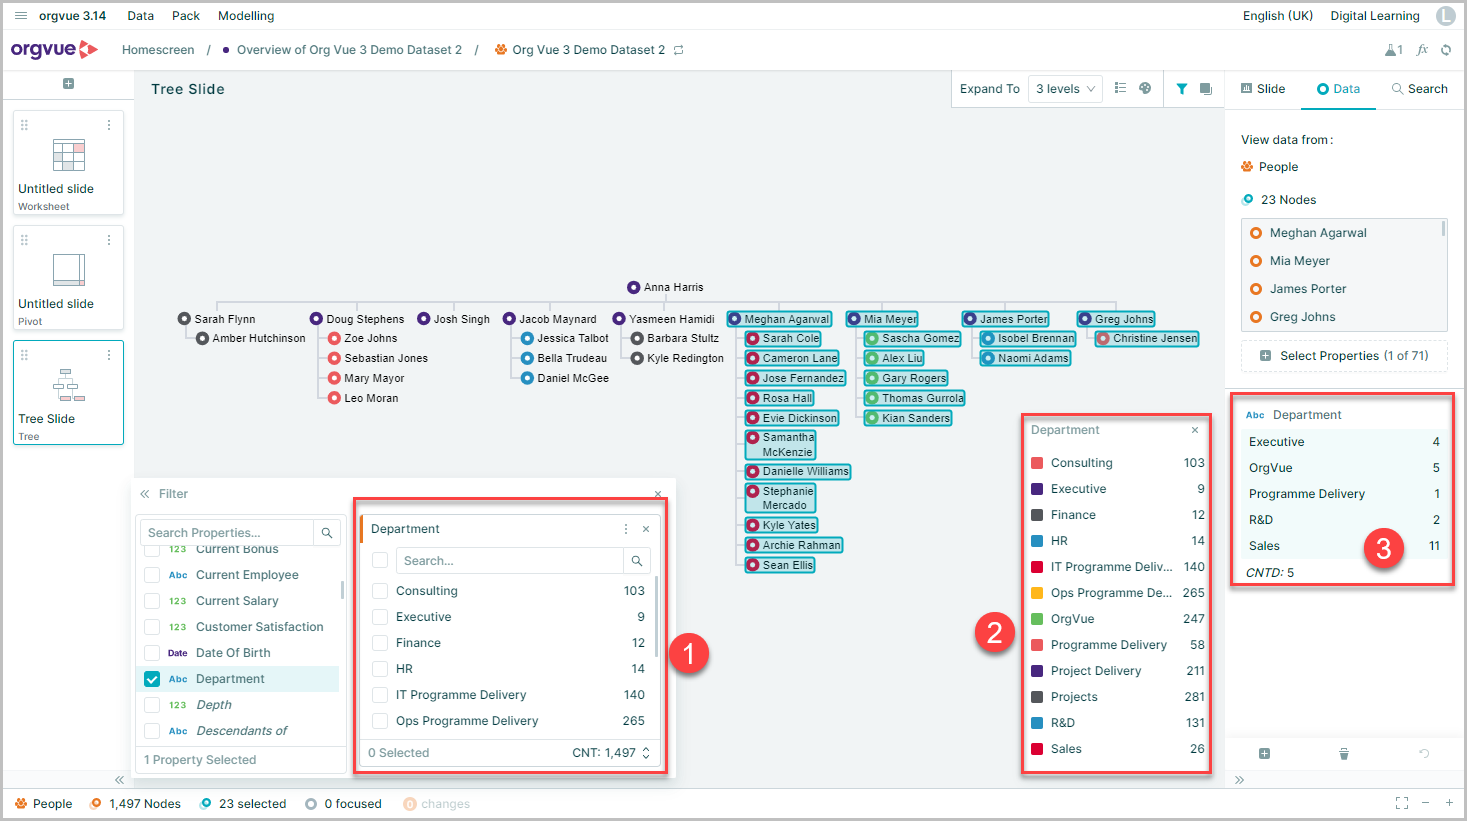Image resolution: width=1467 pixels, height=821 pixels.
Task: Open the Modelling menu
Action: click(x=246, y=16)
